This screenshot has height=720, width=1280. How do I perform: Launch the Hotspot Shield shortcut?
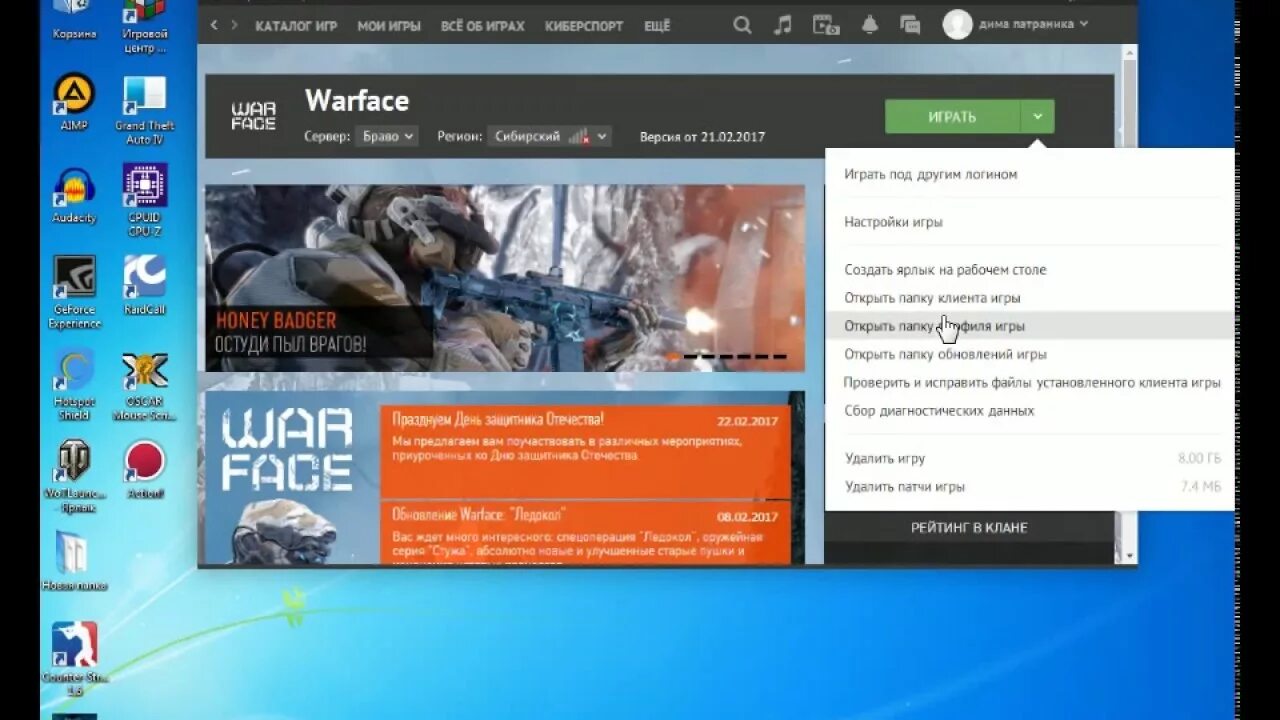74,384
